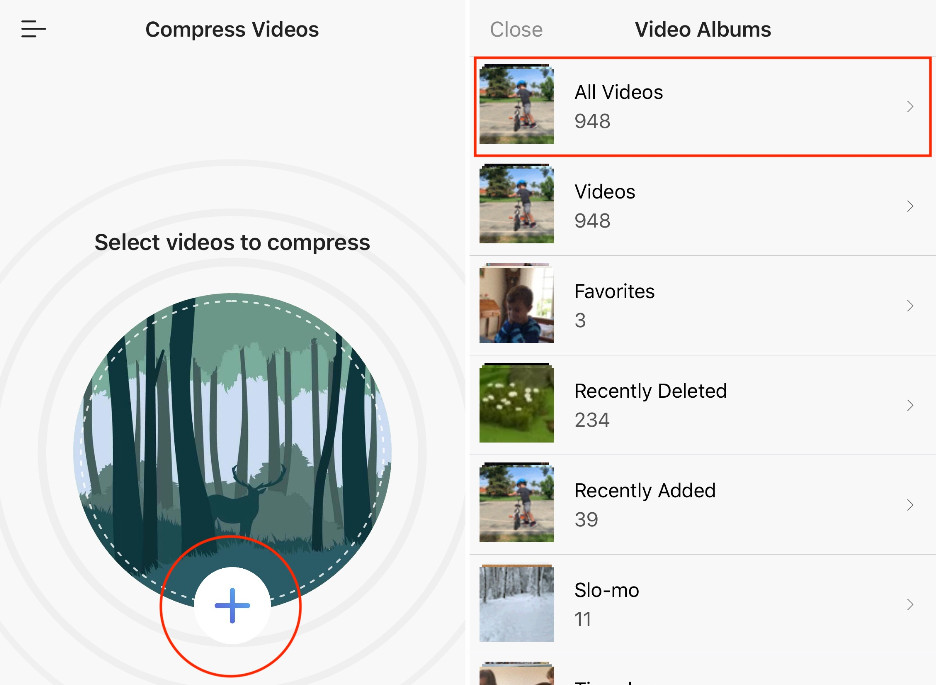Viewport: 936px width, 685px height.
Task: Open the Slo-mo album label
Action: pos(606,590)
